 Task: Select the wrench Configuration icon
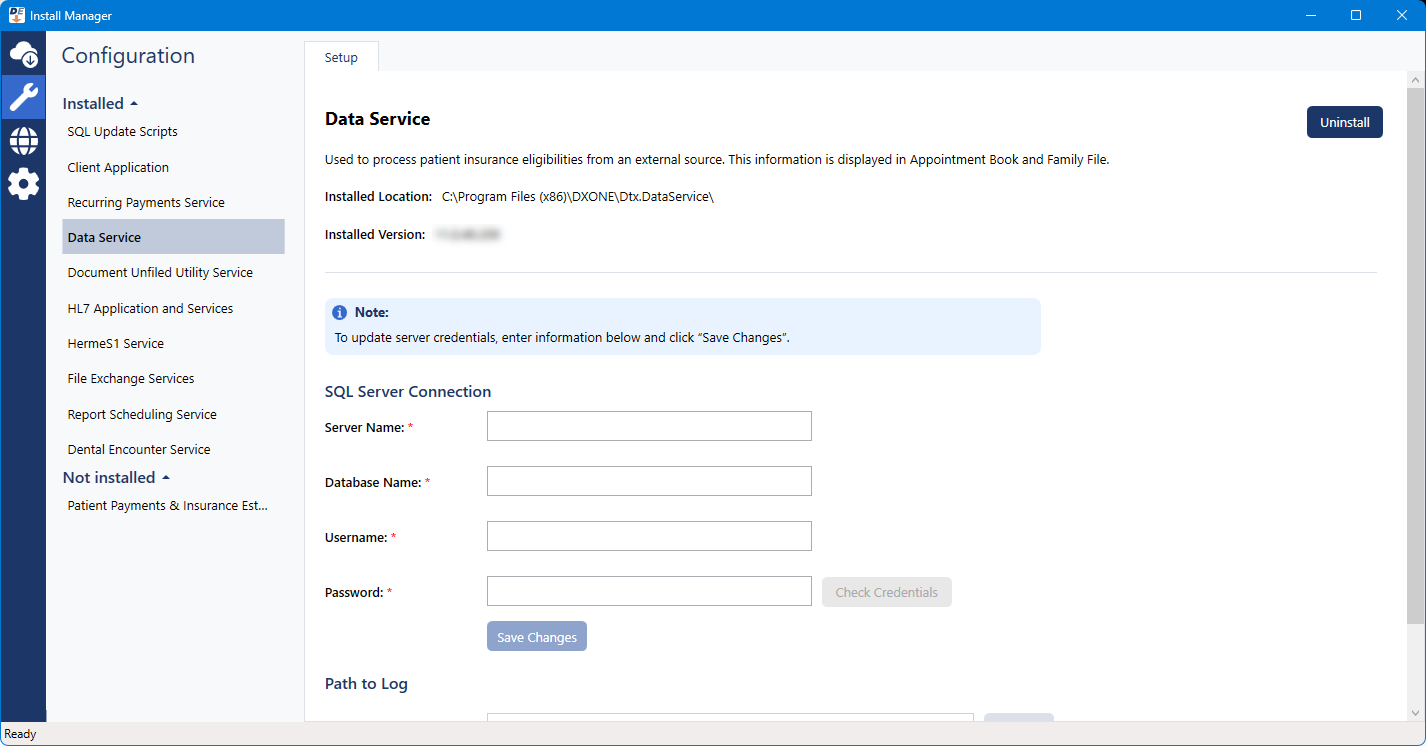click(23, 97)
